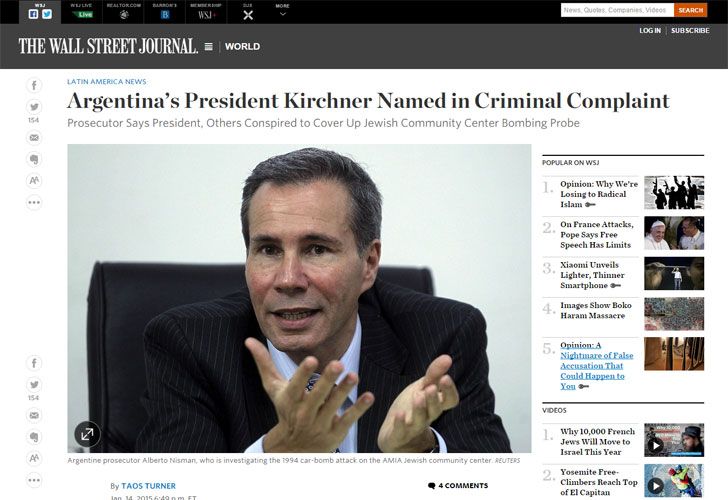Expand the MORE dropdown in top bar
The width and height of the screenshot is (728, 500).
pyautogui.click(x=282, y=10)
